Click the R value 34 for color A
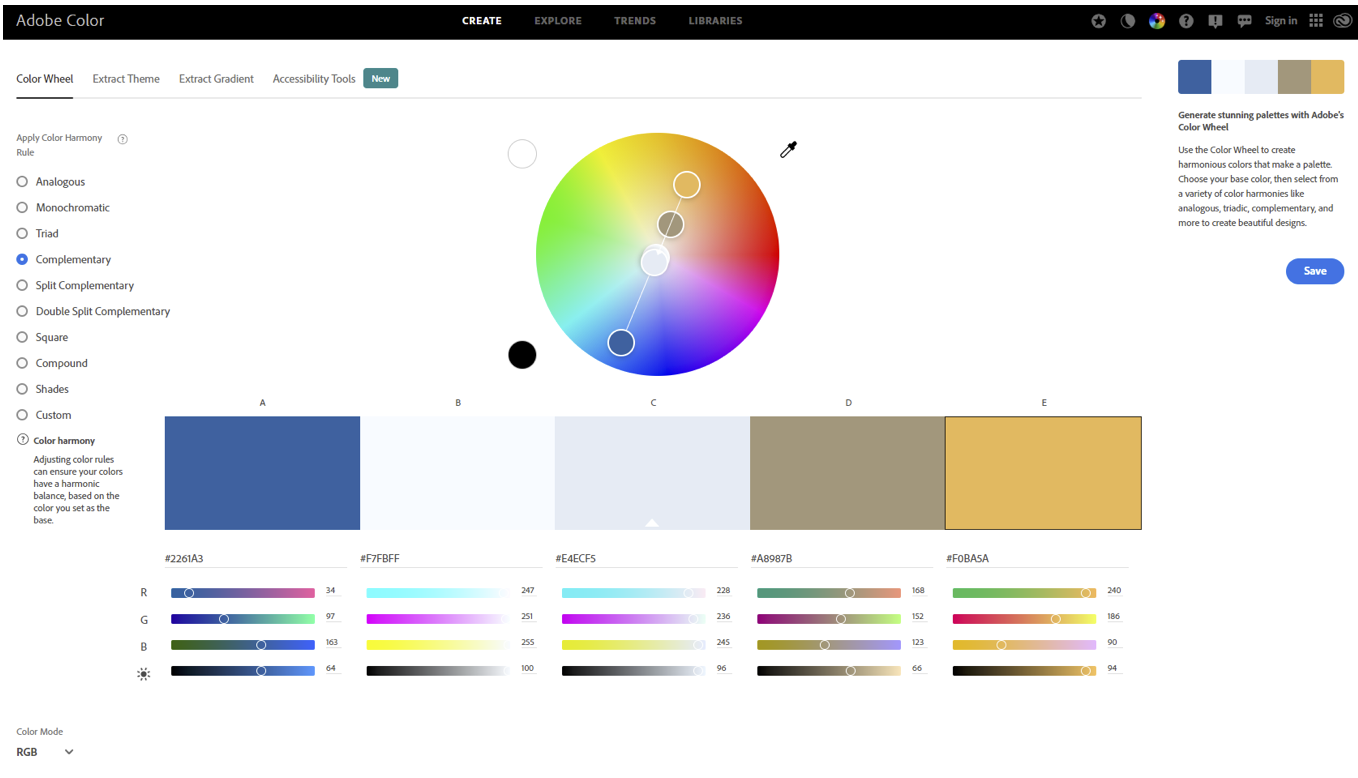 (331, 591)
